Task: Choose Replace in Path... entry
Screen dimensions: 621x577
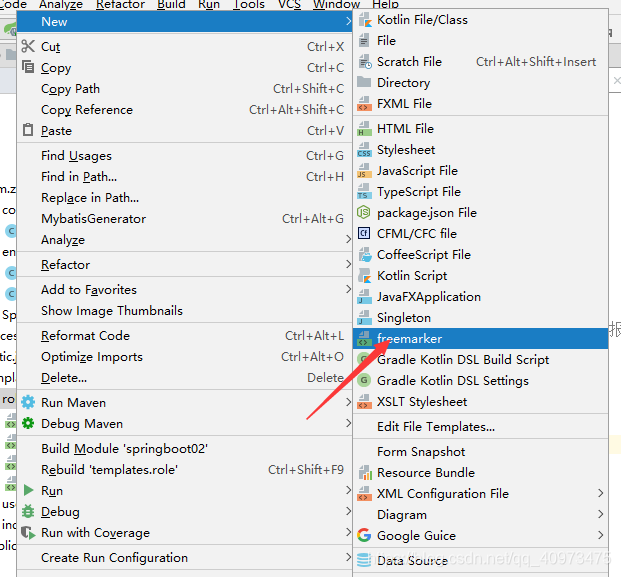Action: (184, 198)
